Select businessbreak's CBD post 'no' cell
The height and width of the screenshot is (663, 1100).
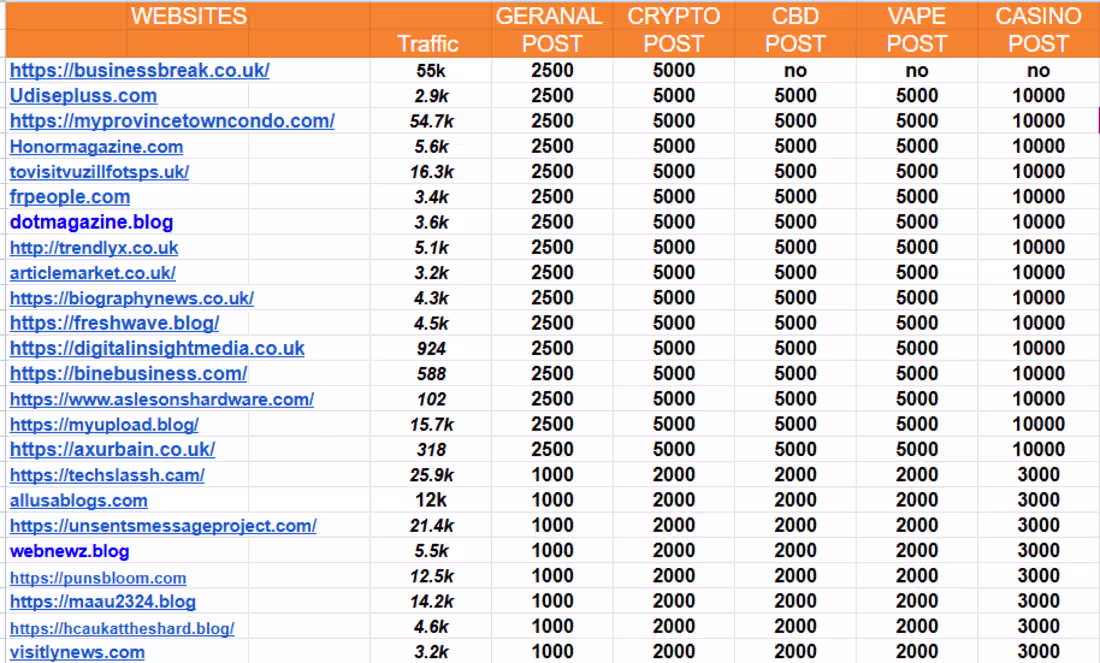[795, 70]
